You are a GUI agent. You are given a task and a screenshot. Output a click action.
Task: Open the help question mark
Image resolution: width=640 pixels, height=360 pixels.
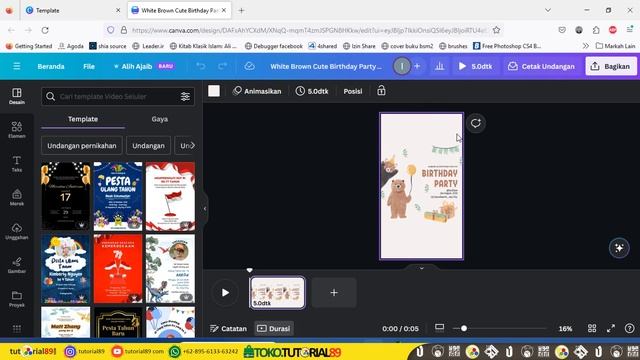(629, 329)
